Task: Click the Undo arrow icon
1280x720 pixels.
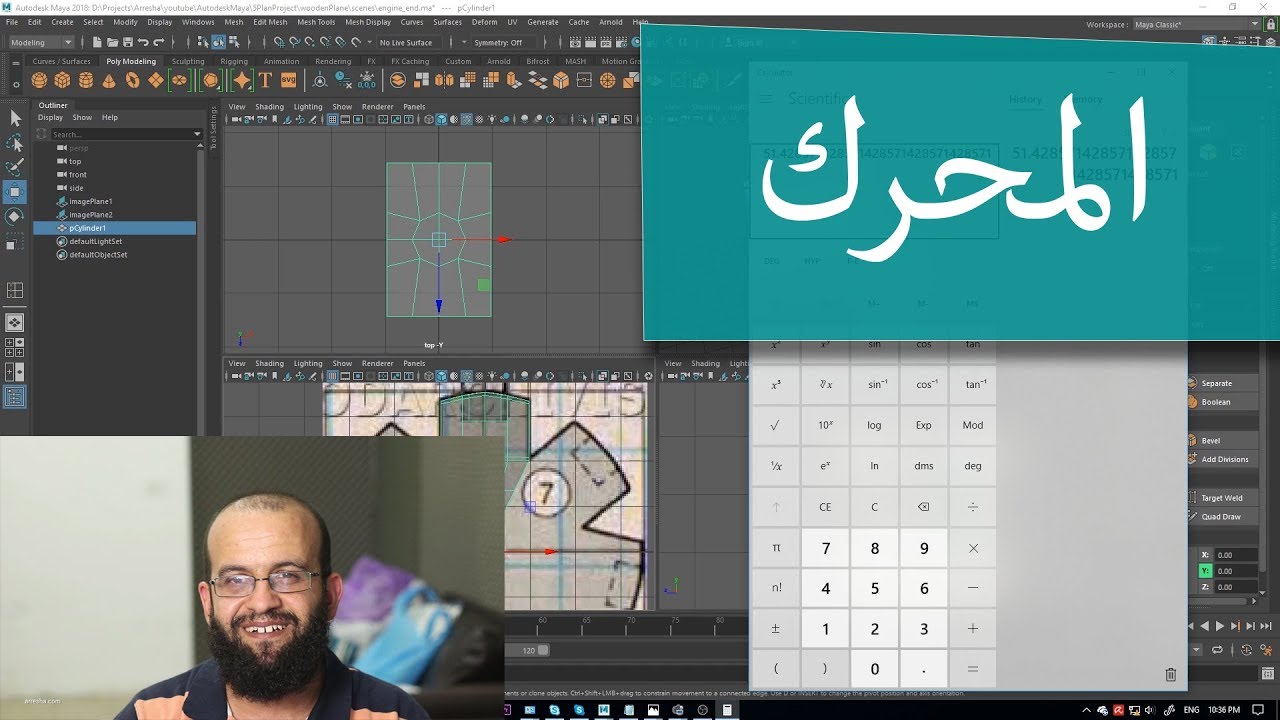Action: click(x=143, y=42)
